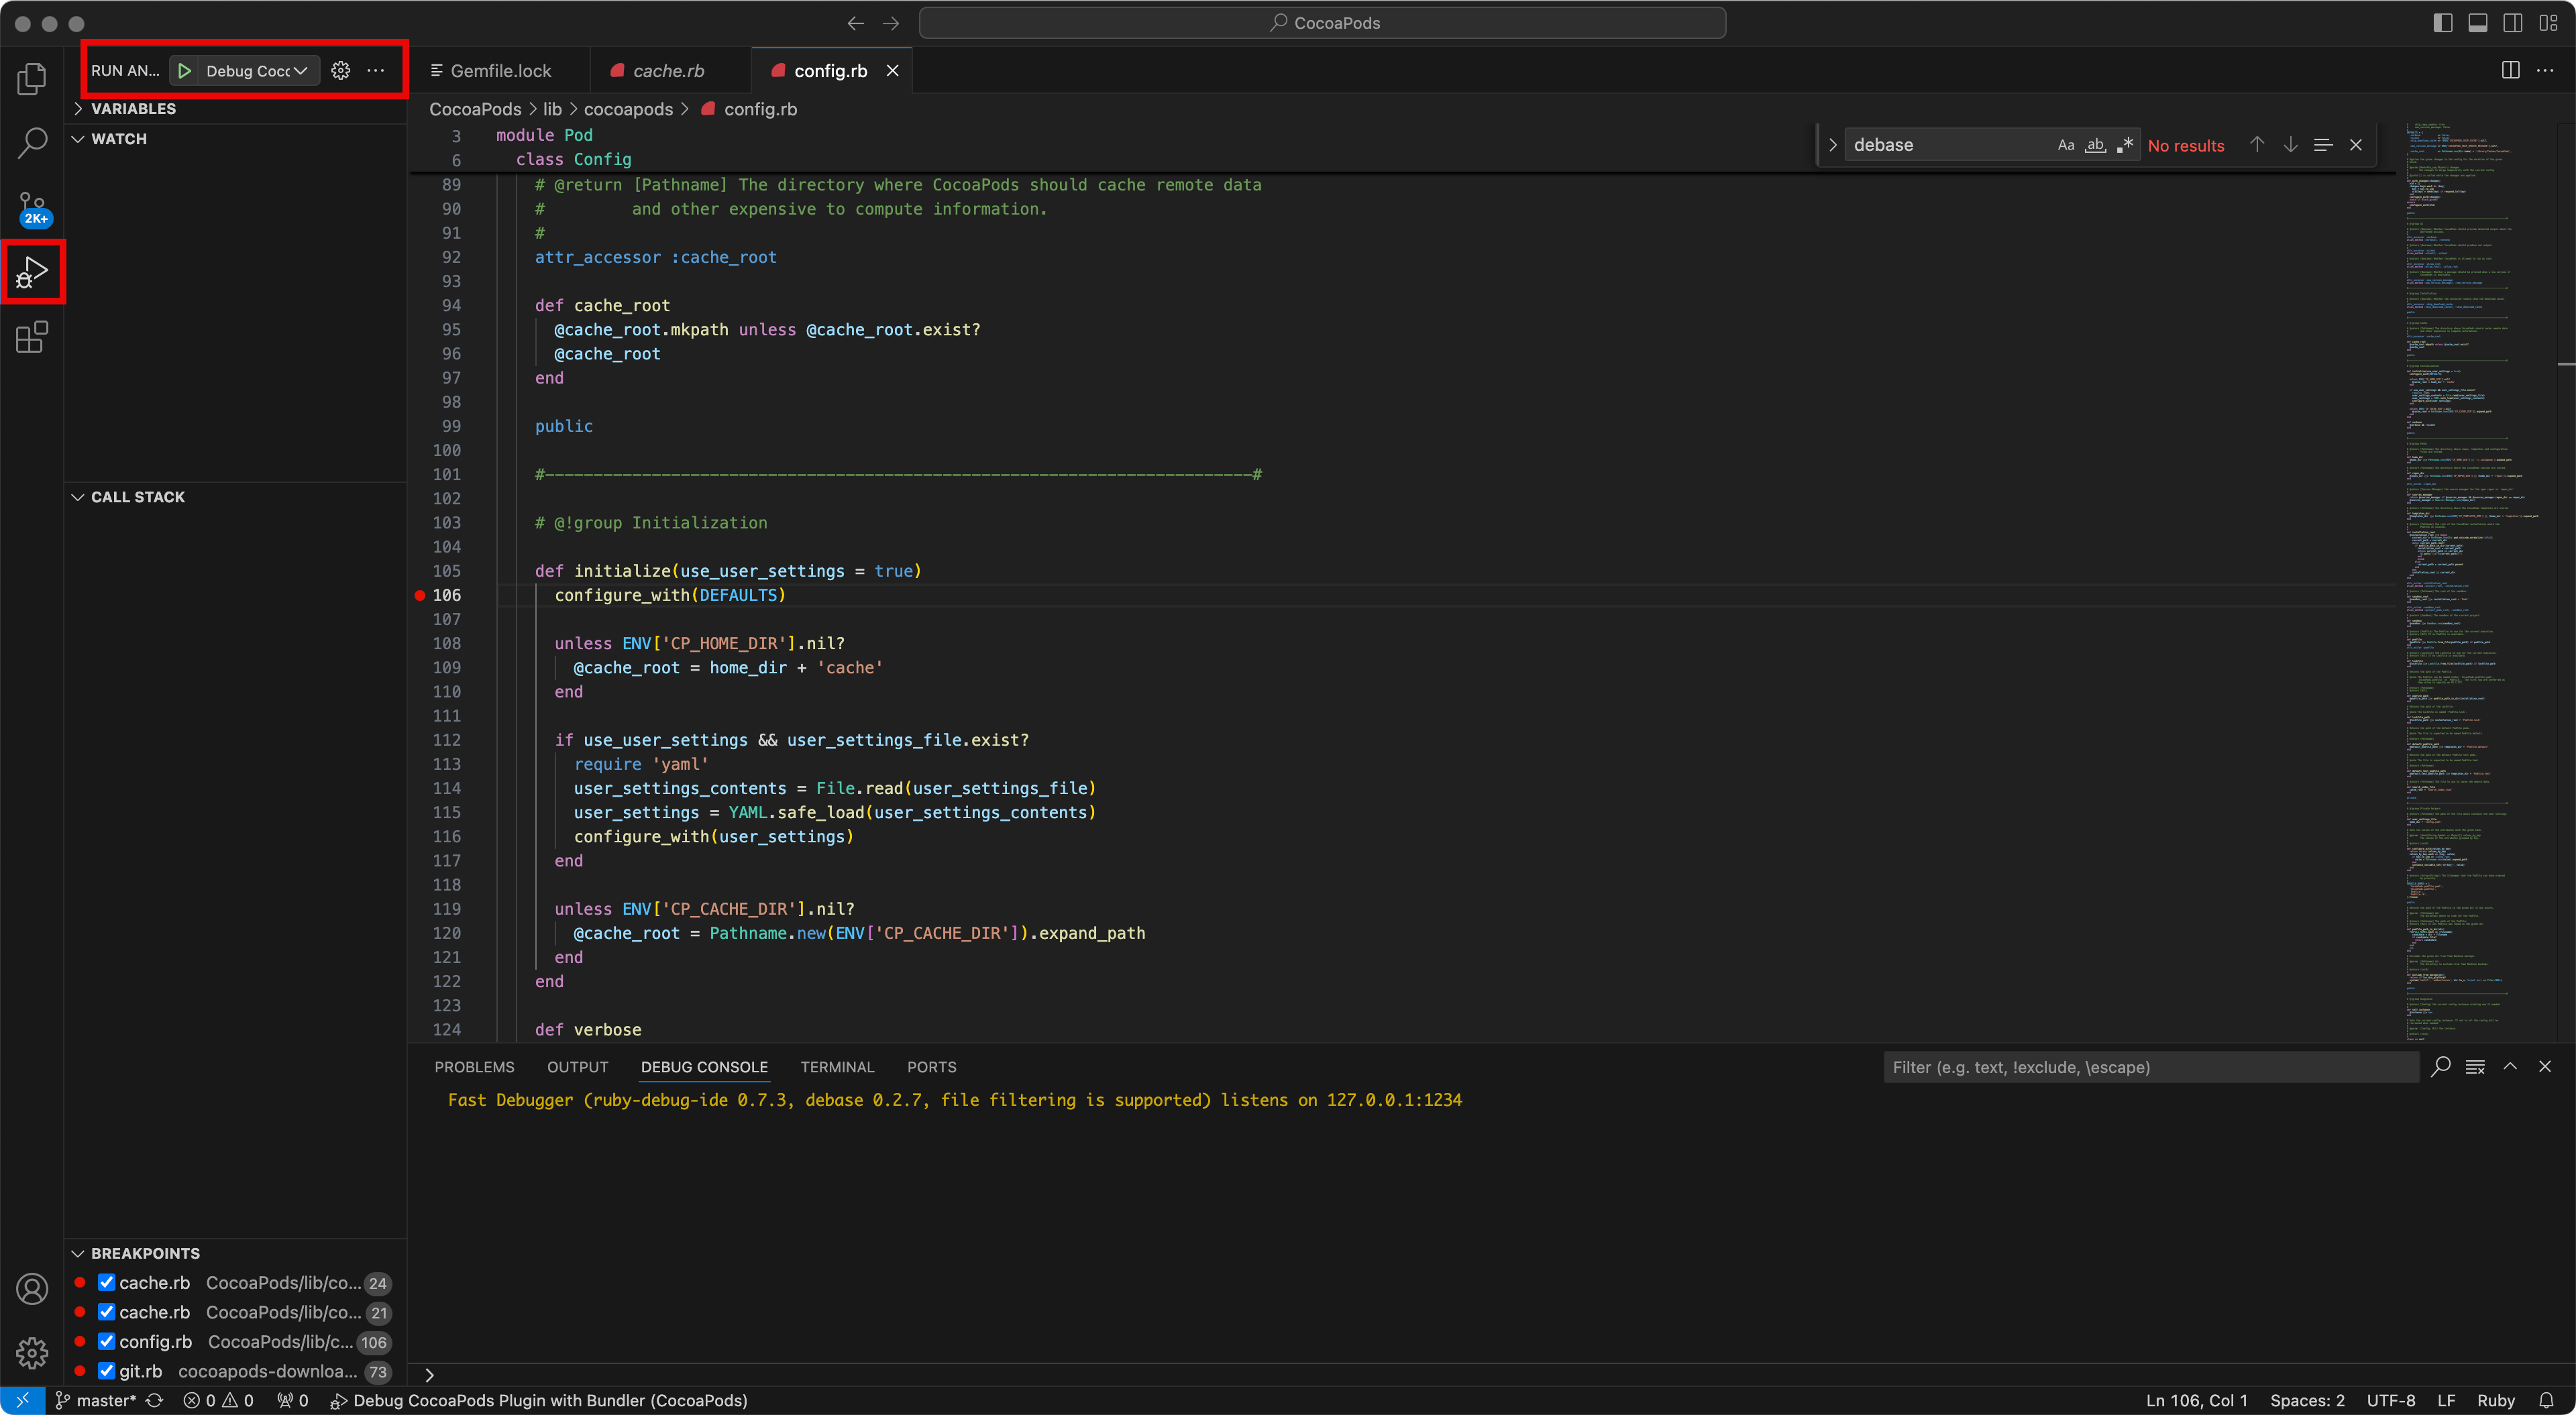Click Debug CocoaPods Plugin with Bundler status item
The height and width of the screenshot is (1415, 2576).
coord(539,1401)
